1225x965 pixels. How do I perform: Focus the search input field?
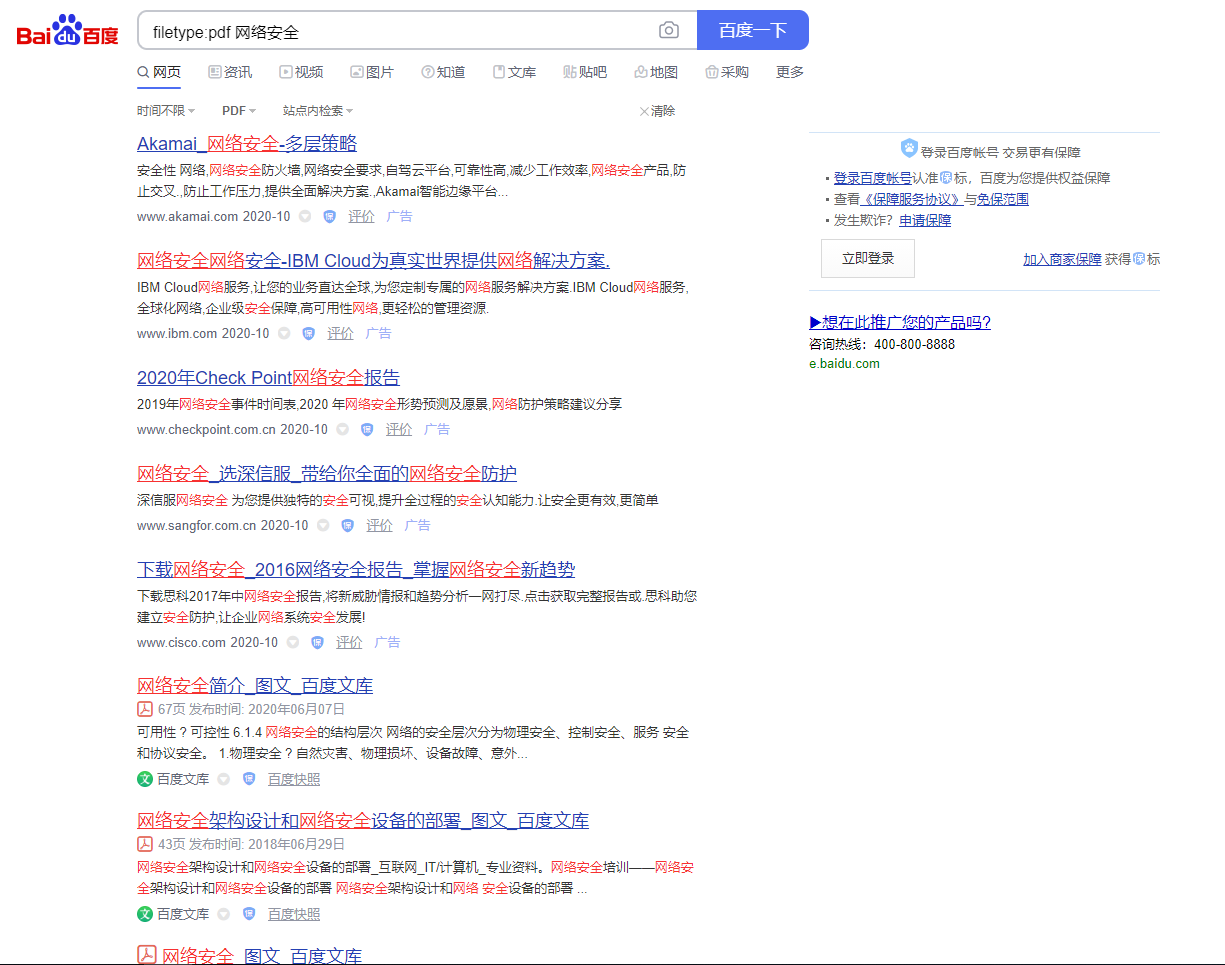point(398,31)
